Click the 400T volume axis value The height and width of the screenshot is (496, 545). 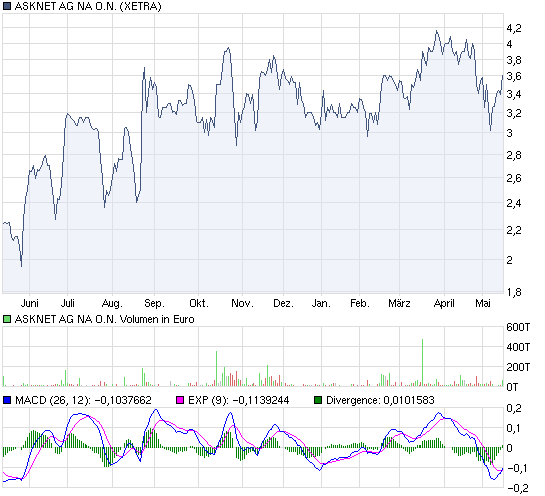(x=518, y=347)
